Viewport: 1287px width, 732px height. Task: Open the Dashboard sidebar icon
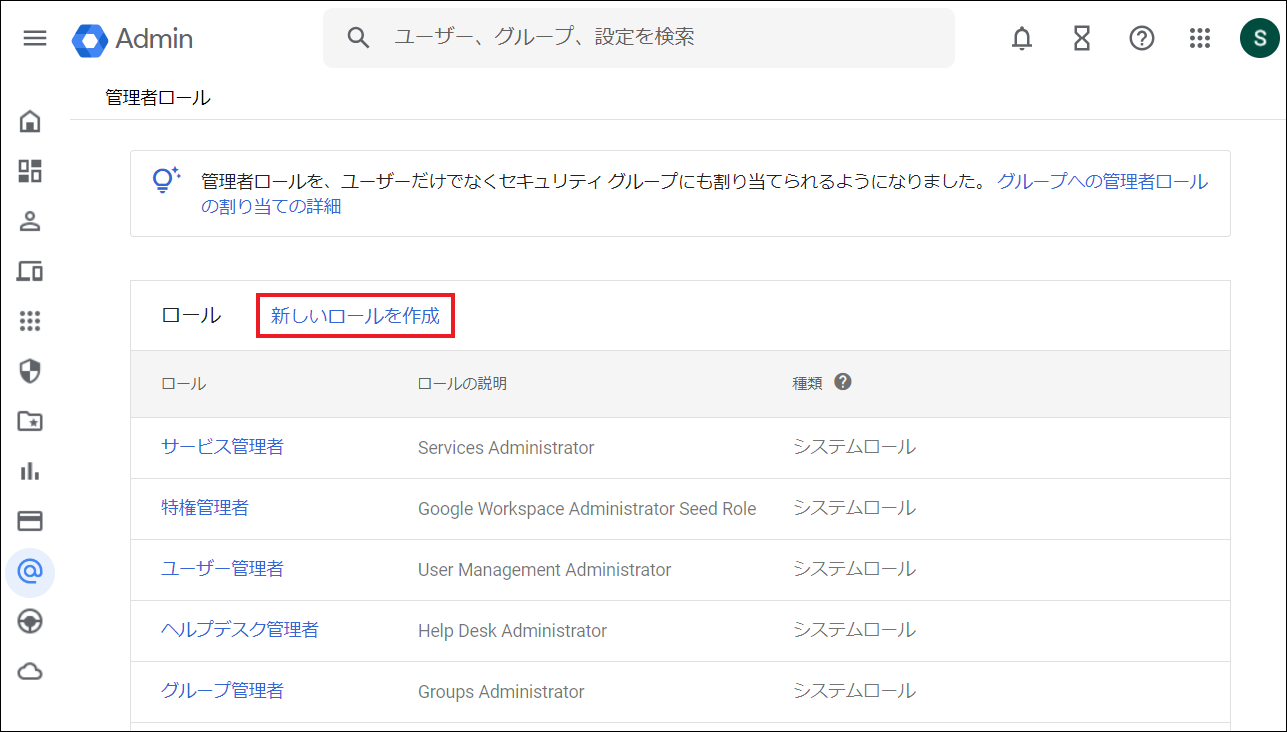30,171
